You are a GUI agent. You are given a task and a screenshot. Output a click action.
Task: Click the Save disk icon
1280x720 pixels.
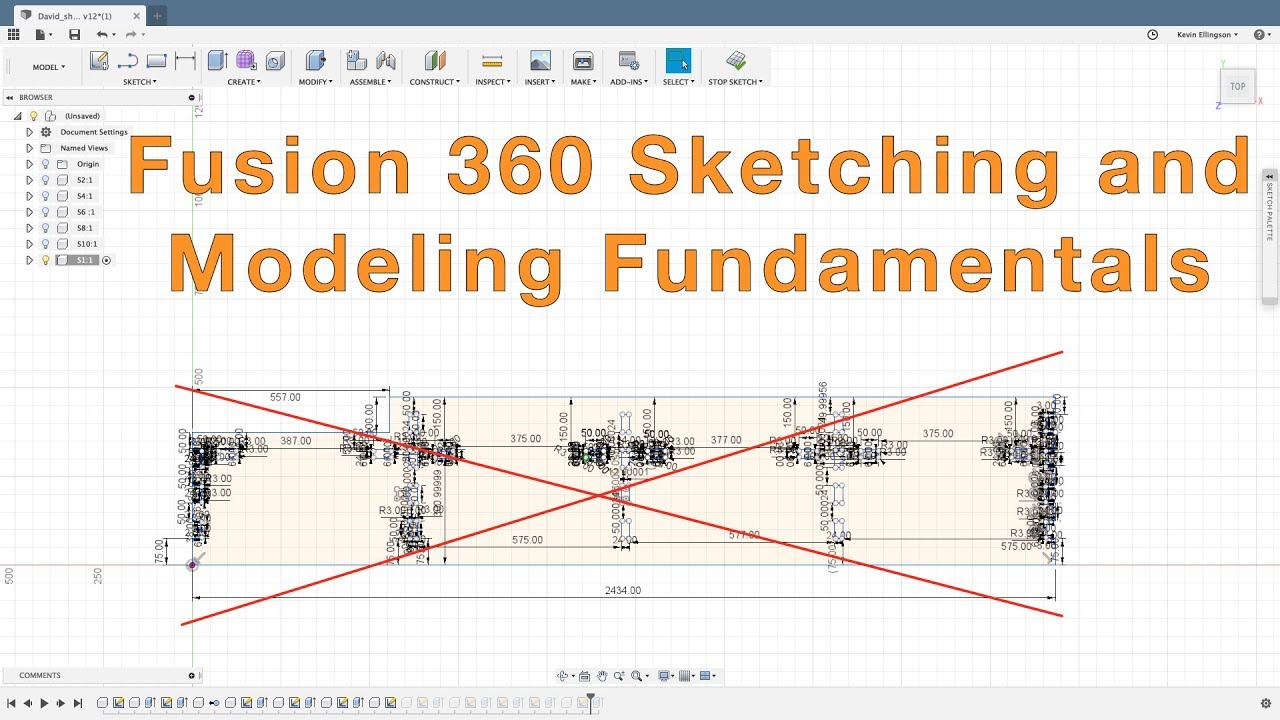[74, 34]
